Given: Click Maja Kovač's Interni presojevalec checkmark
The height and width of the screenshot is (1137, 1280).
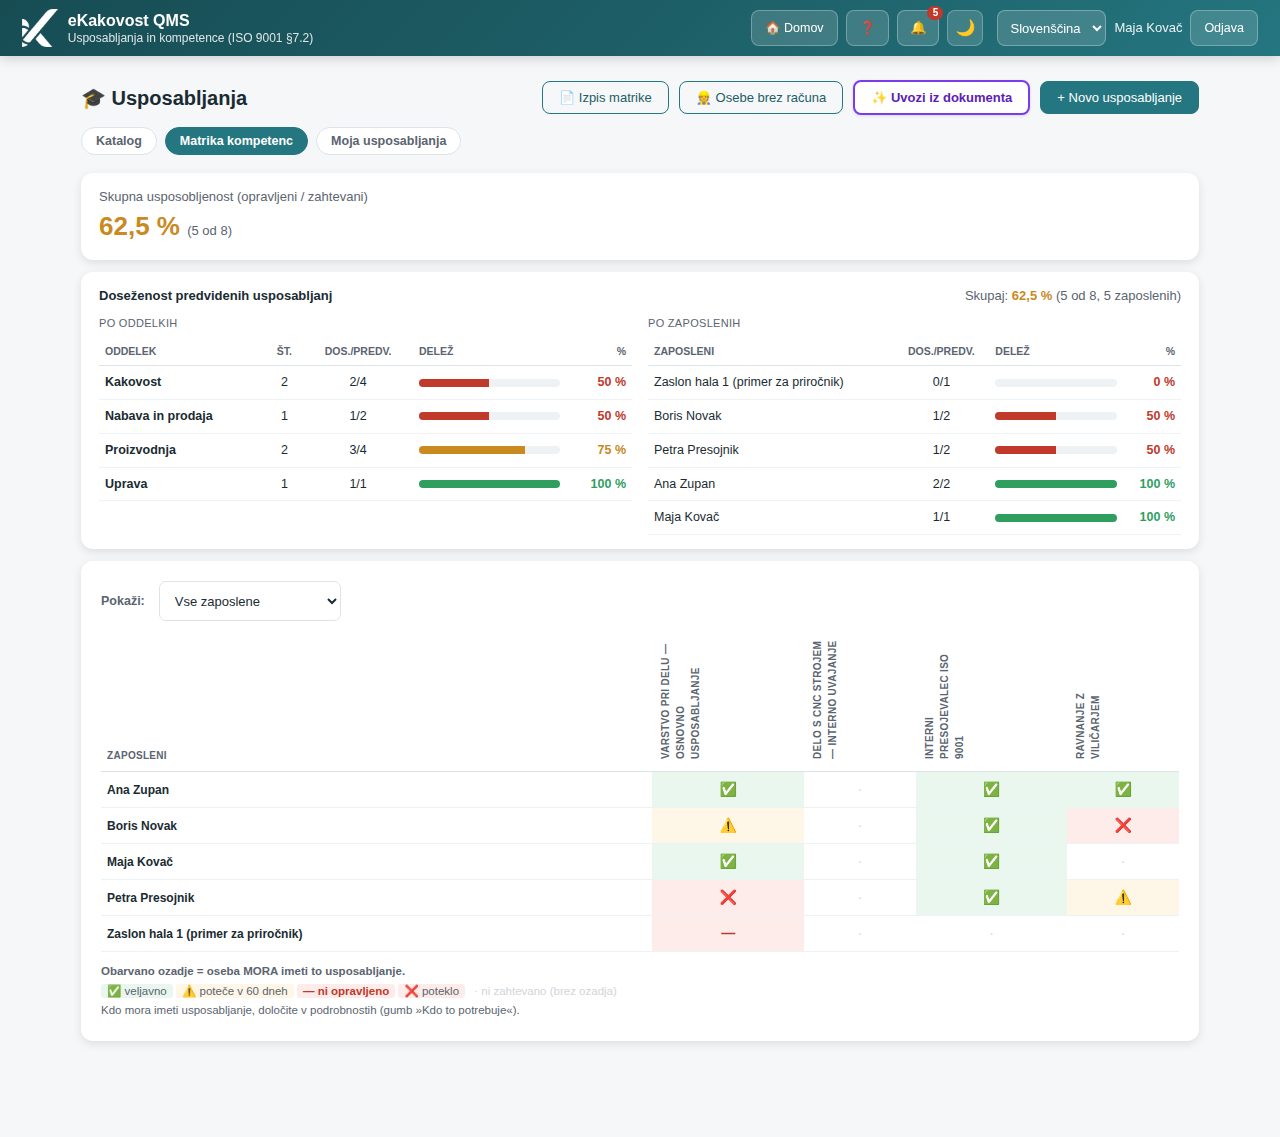Looking at the screenshot, I should coord(991,862).
